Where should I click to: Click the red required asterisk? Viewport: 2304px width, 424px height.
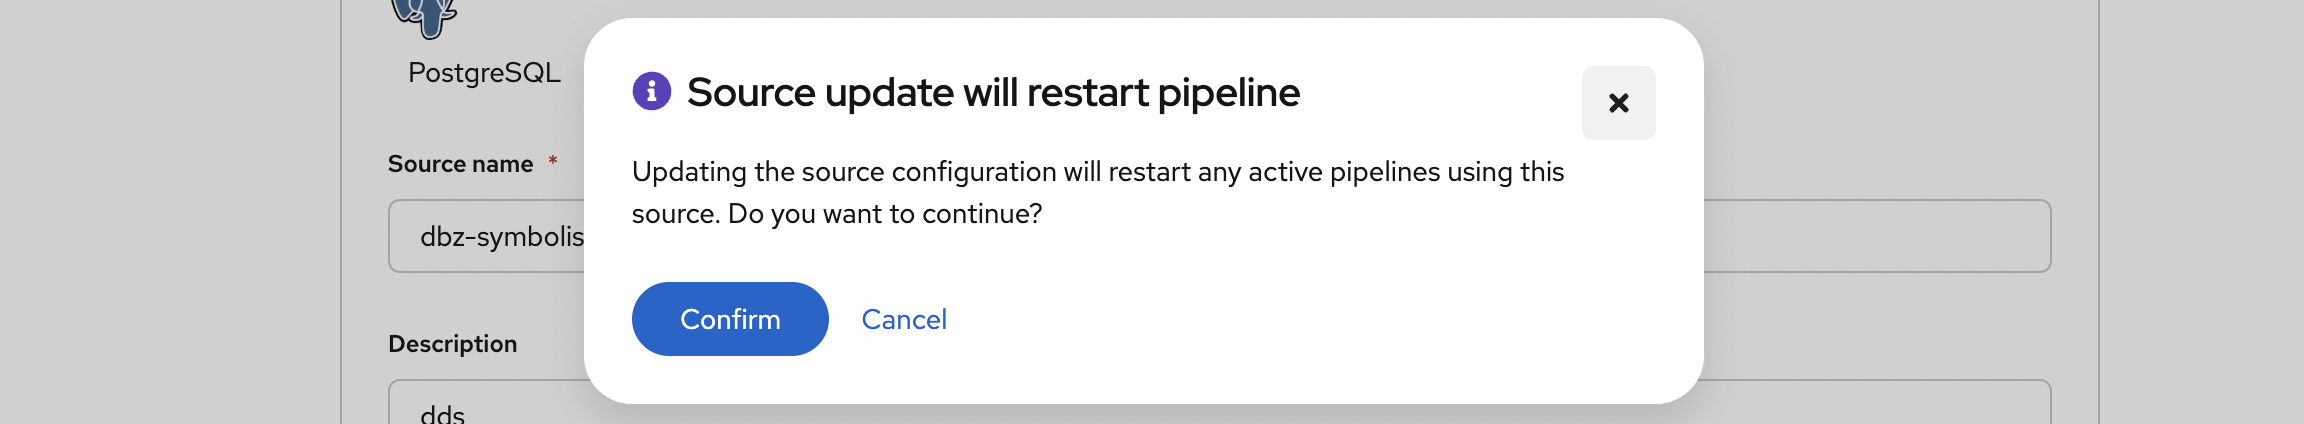tap(552, 161)
